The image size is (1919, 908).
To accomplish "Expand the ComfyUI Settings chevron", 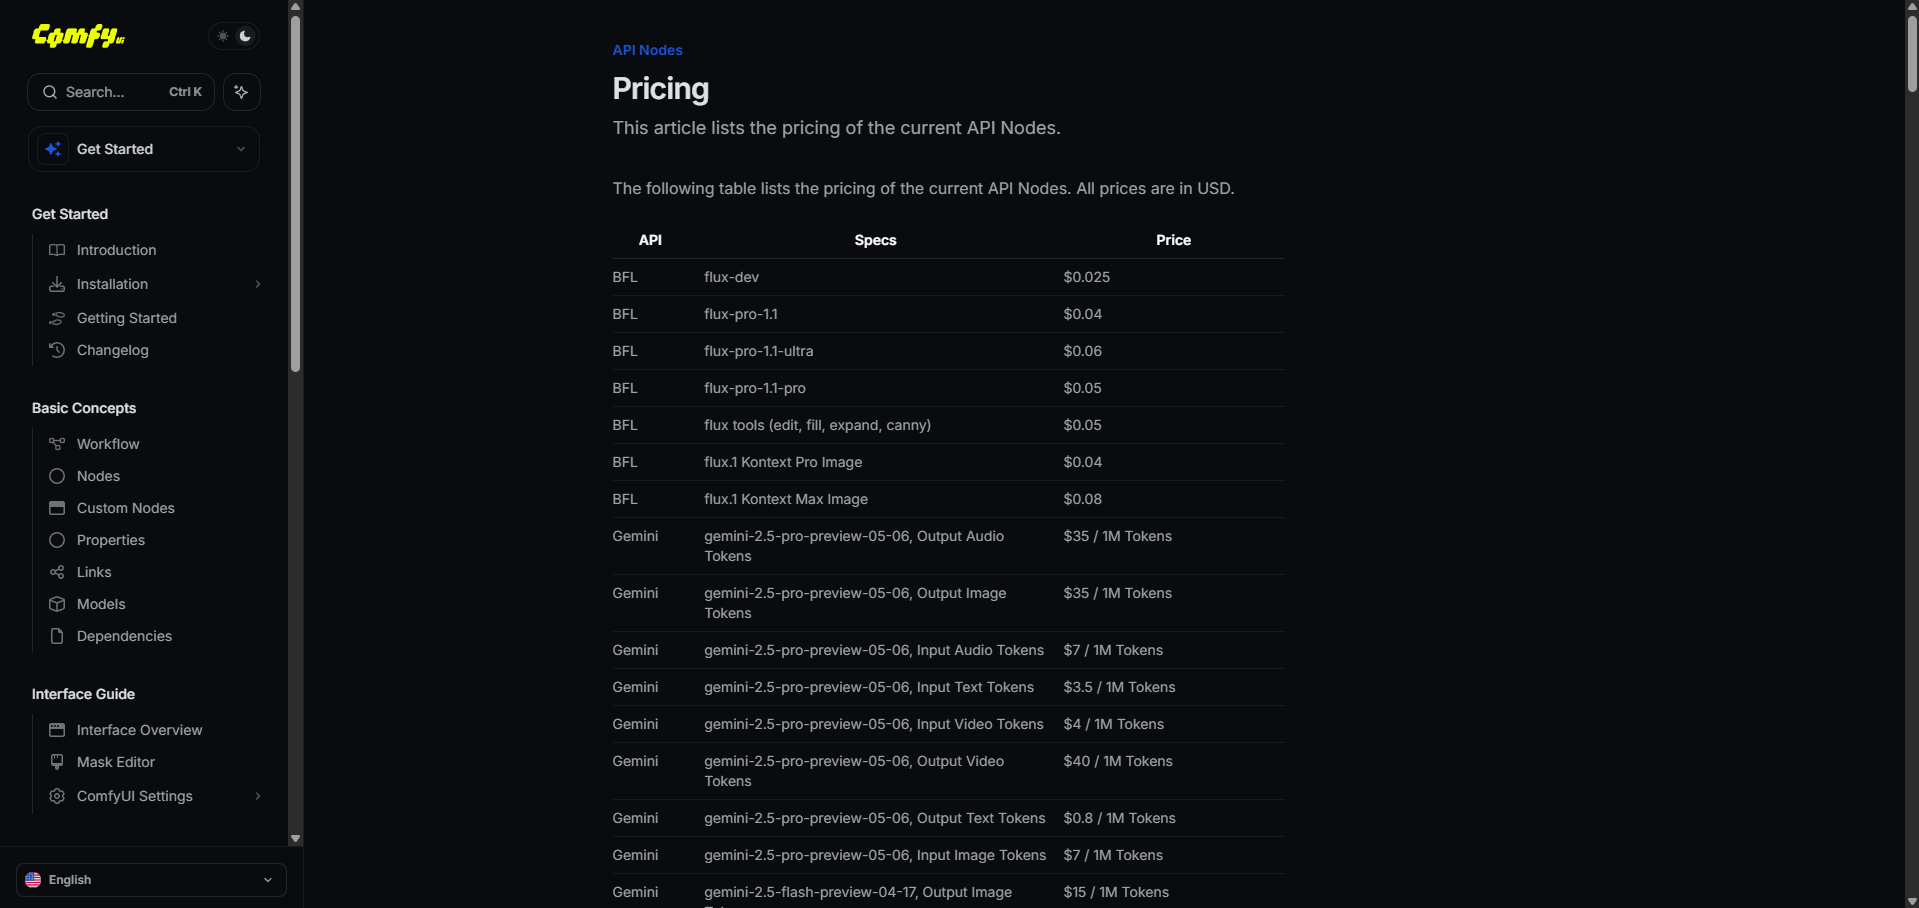I will pos(258,796).
